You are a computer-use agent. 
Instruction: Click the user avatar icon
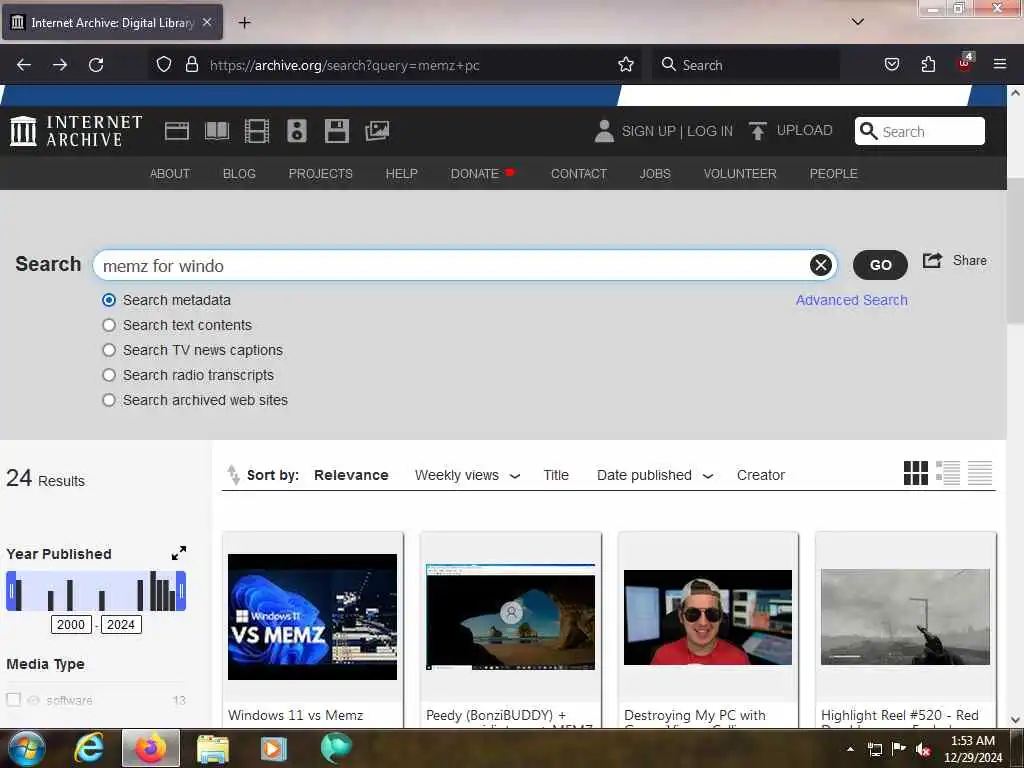(x=604, y=131)
